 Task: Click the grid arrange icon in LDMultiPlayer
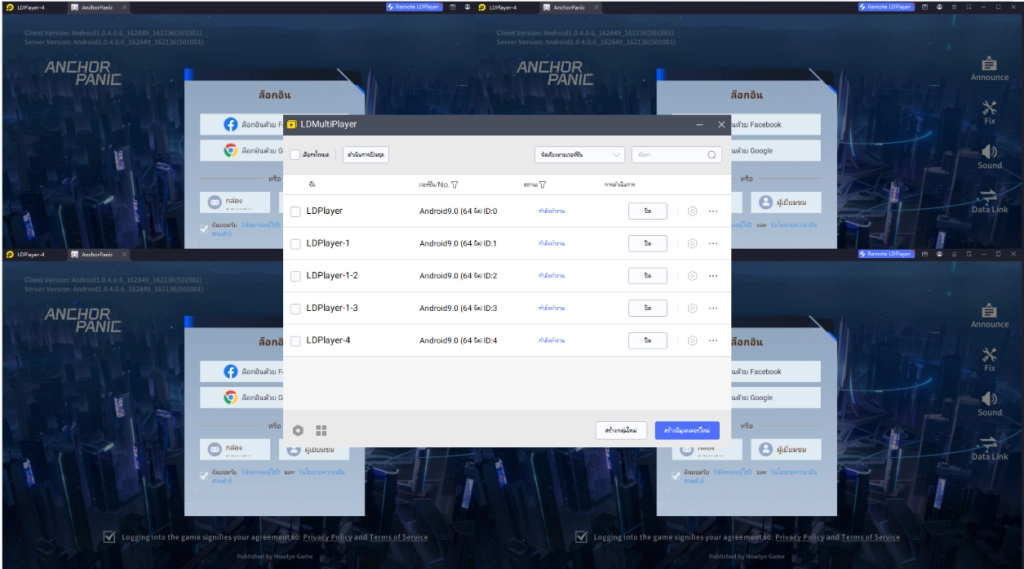(x=321, y=431)
